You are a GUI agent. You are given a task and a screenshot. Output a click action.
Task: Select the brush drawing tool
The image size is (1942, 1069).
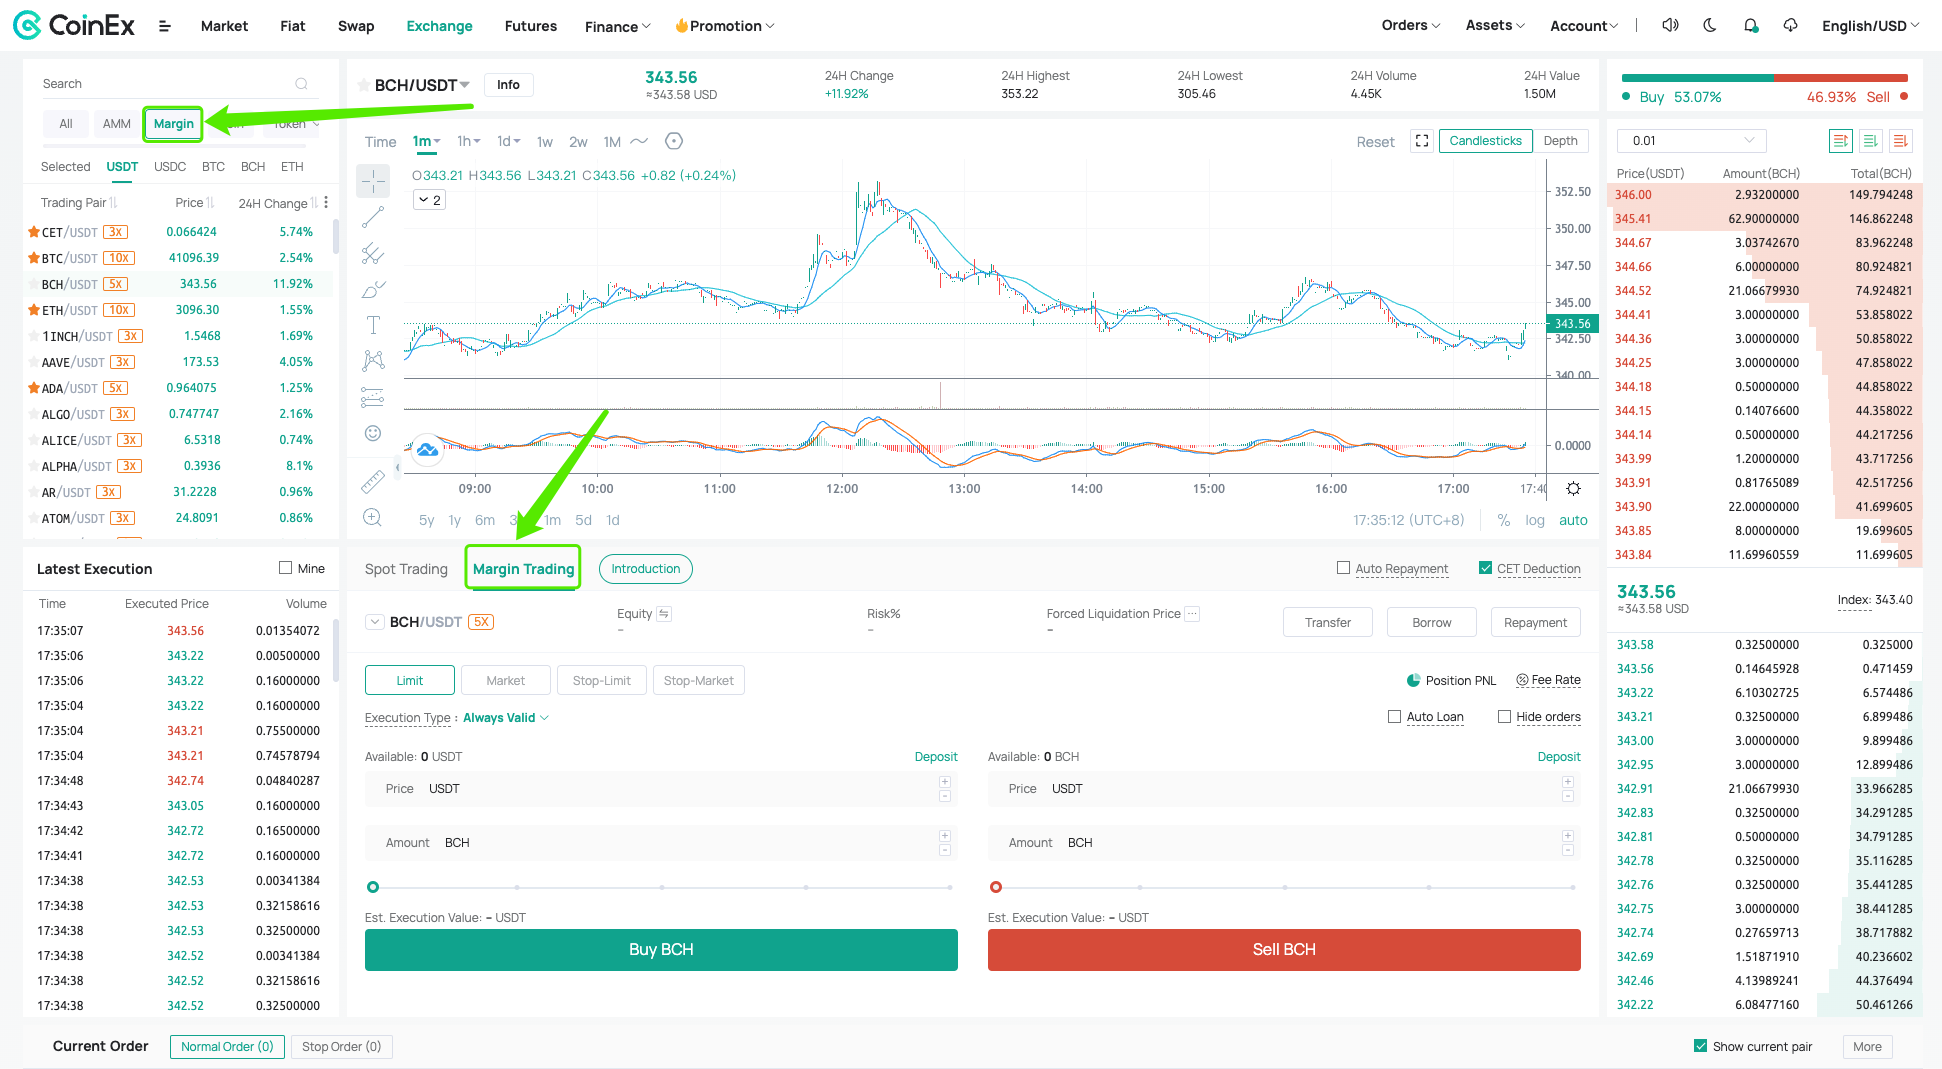click(x=373, y=289)
